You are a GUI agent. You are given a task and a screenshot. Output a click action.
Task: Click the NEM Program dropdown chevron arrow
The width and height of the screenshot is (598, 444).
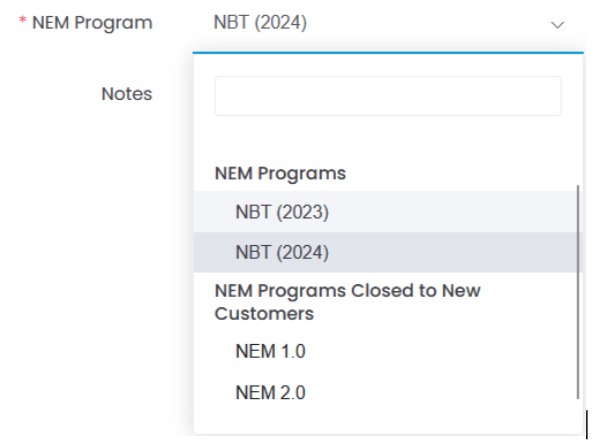coord(557,25)
